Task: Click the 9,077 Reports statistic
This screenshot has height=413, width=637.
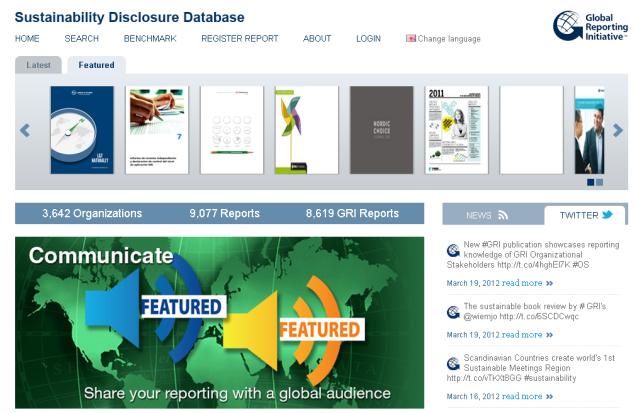Action: click(x=224, y=214)
